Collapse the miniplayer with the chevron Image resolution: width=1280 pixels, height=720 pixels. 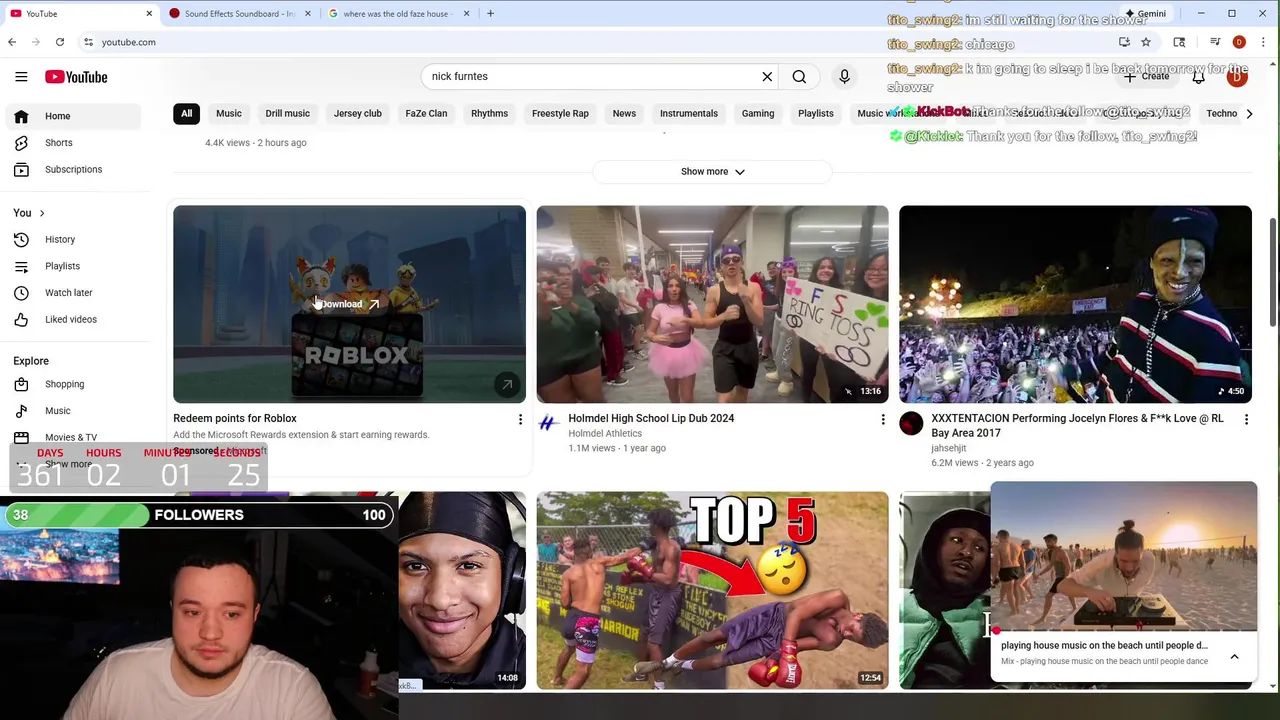[x=1234, y=657]
